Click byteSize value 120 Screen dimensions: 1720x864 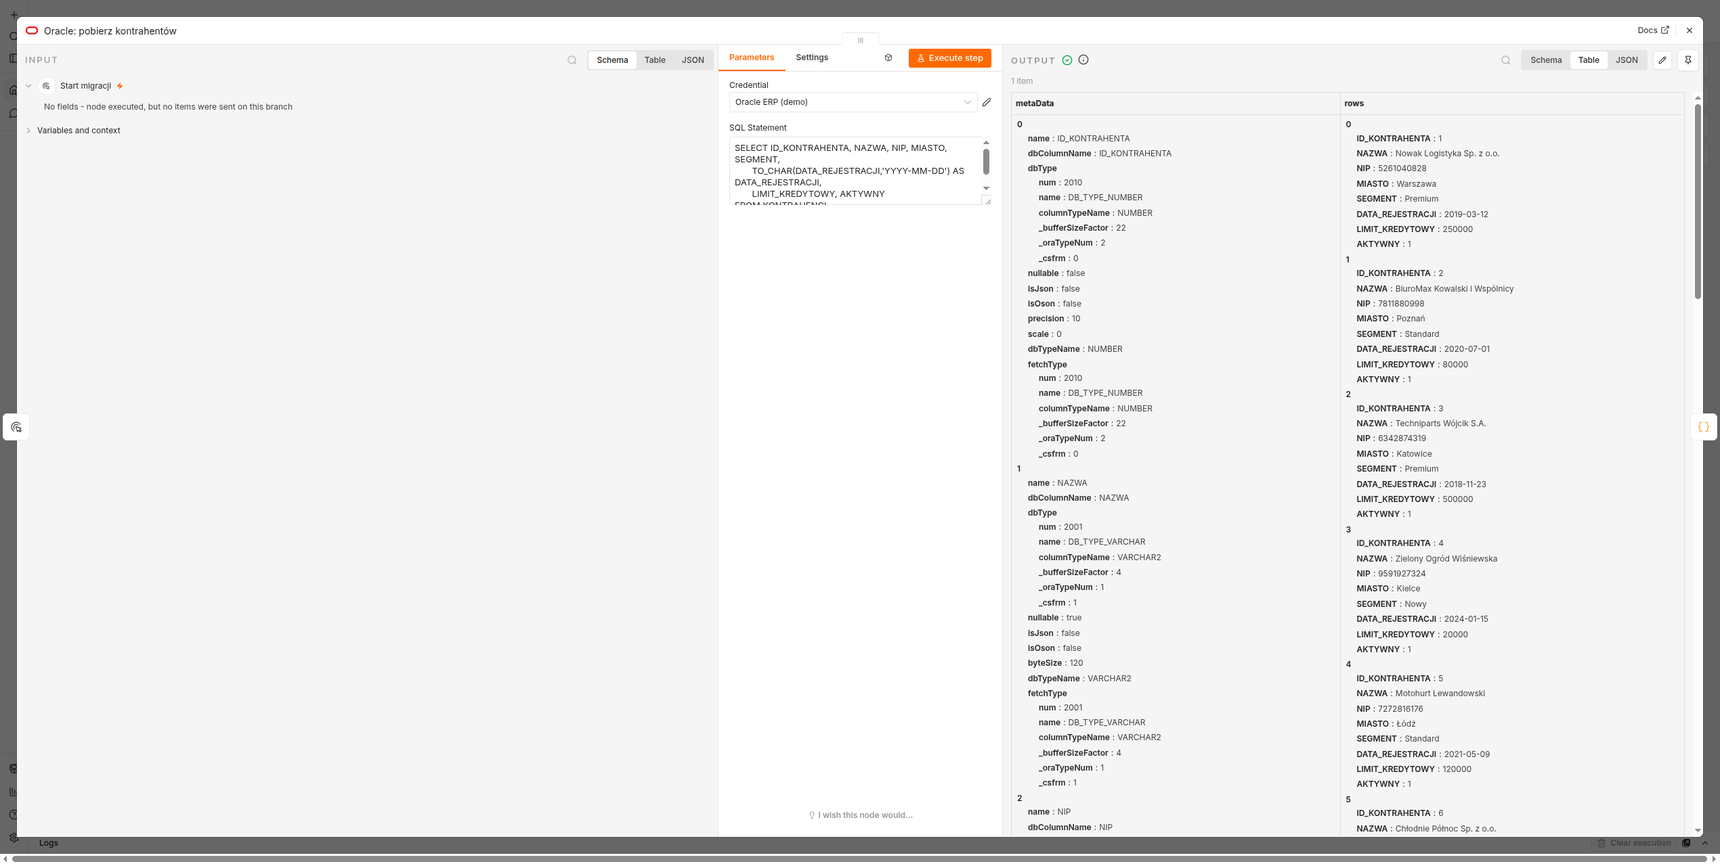point(1076,663)
